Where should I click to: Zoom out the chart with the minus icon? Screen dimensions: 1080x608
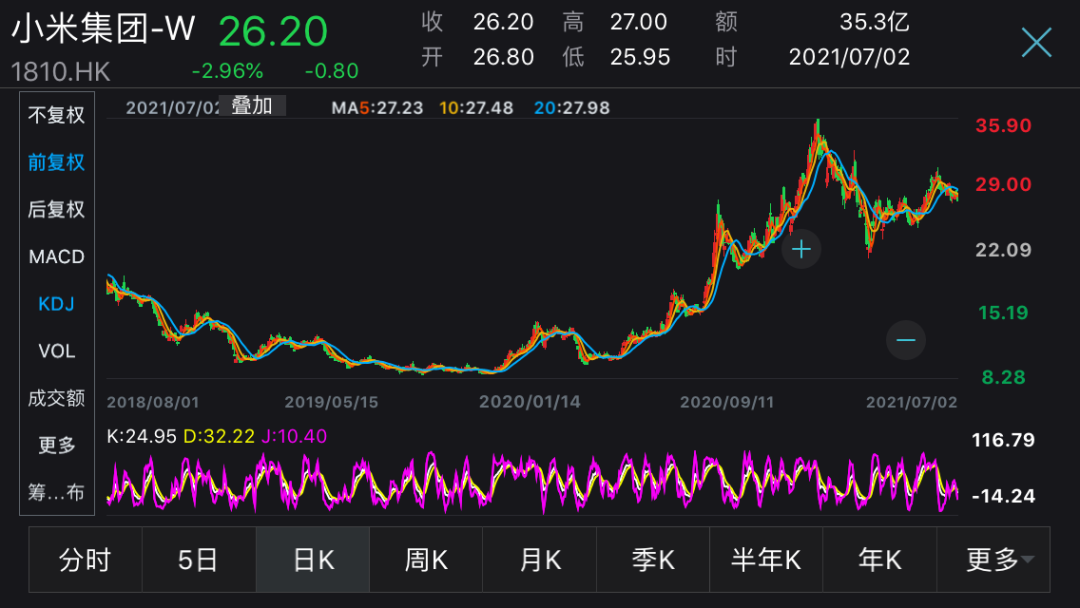(905, 340)
